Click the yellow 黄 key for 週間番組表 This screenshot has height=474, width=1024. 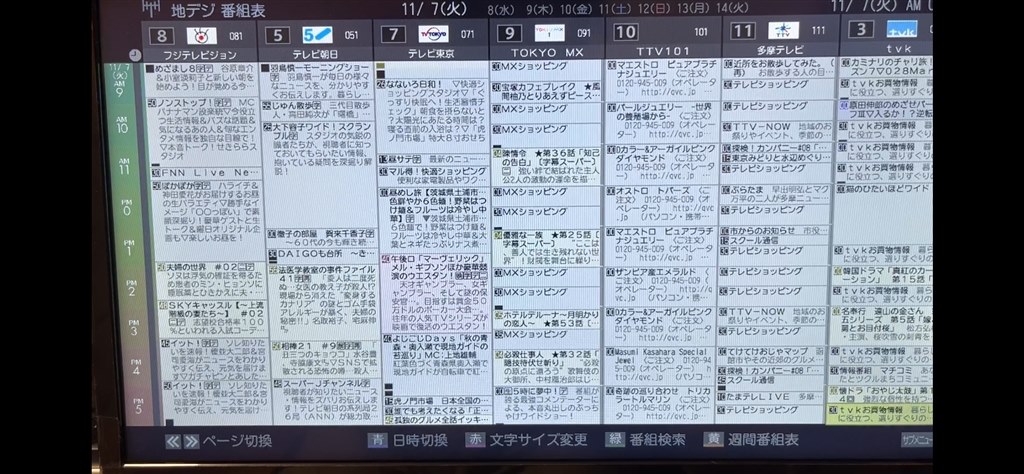point(713,439)
